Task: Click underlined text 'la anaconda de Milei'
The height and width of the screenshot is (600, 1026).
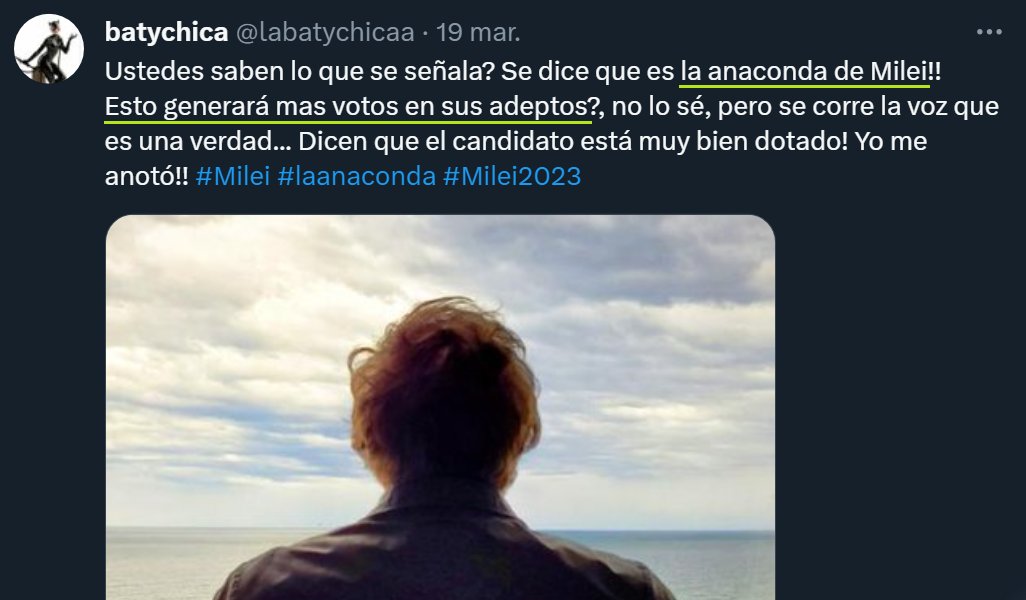Action: point(804,71)
